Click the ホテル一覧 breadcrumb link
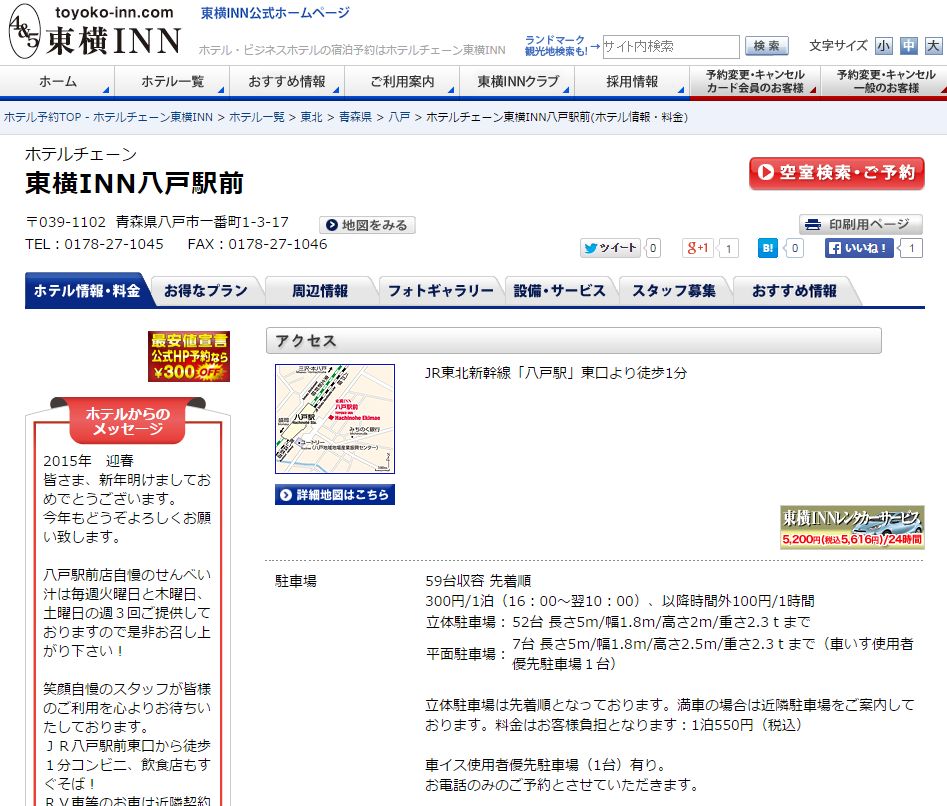 257,117
